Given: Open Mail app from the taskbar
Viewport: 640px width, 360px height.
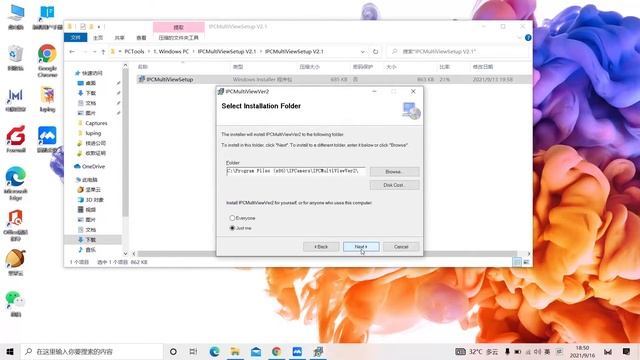Looking at the screenshot, I should coord(256,351).
